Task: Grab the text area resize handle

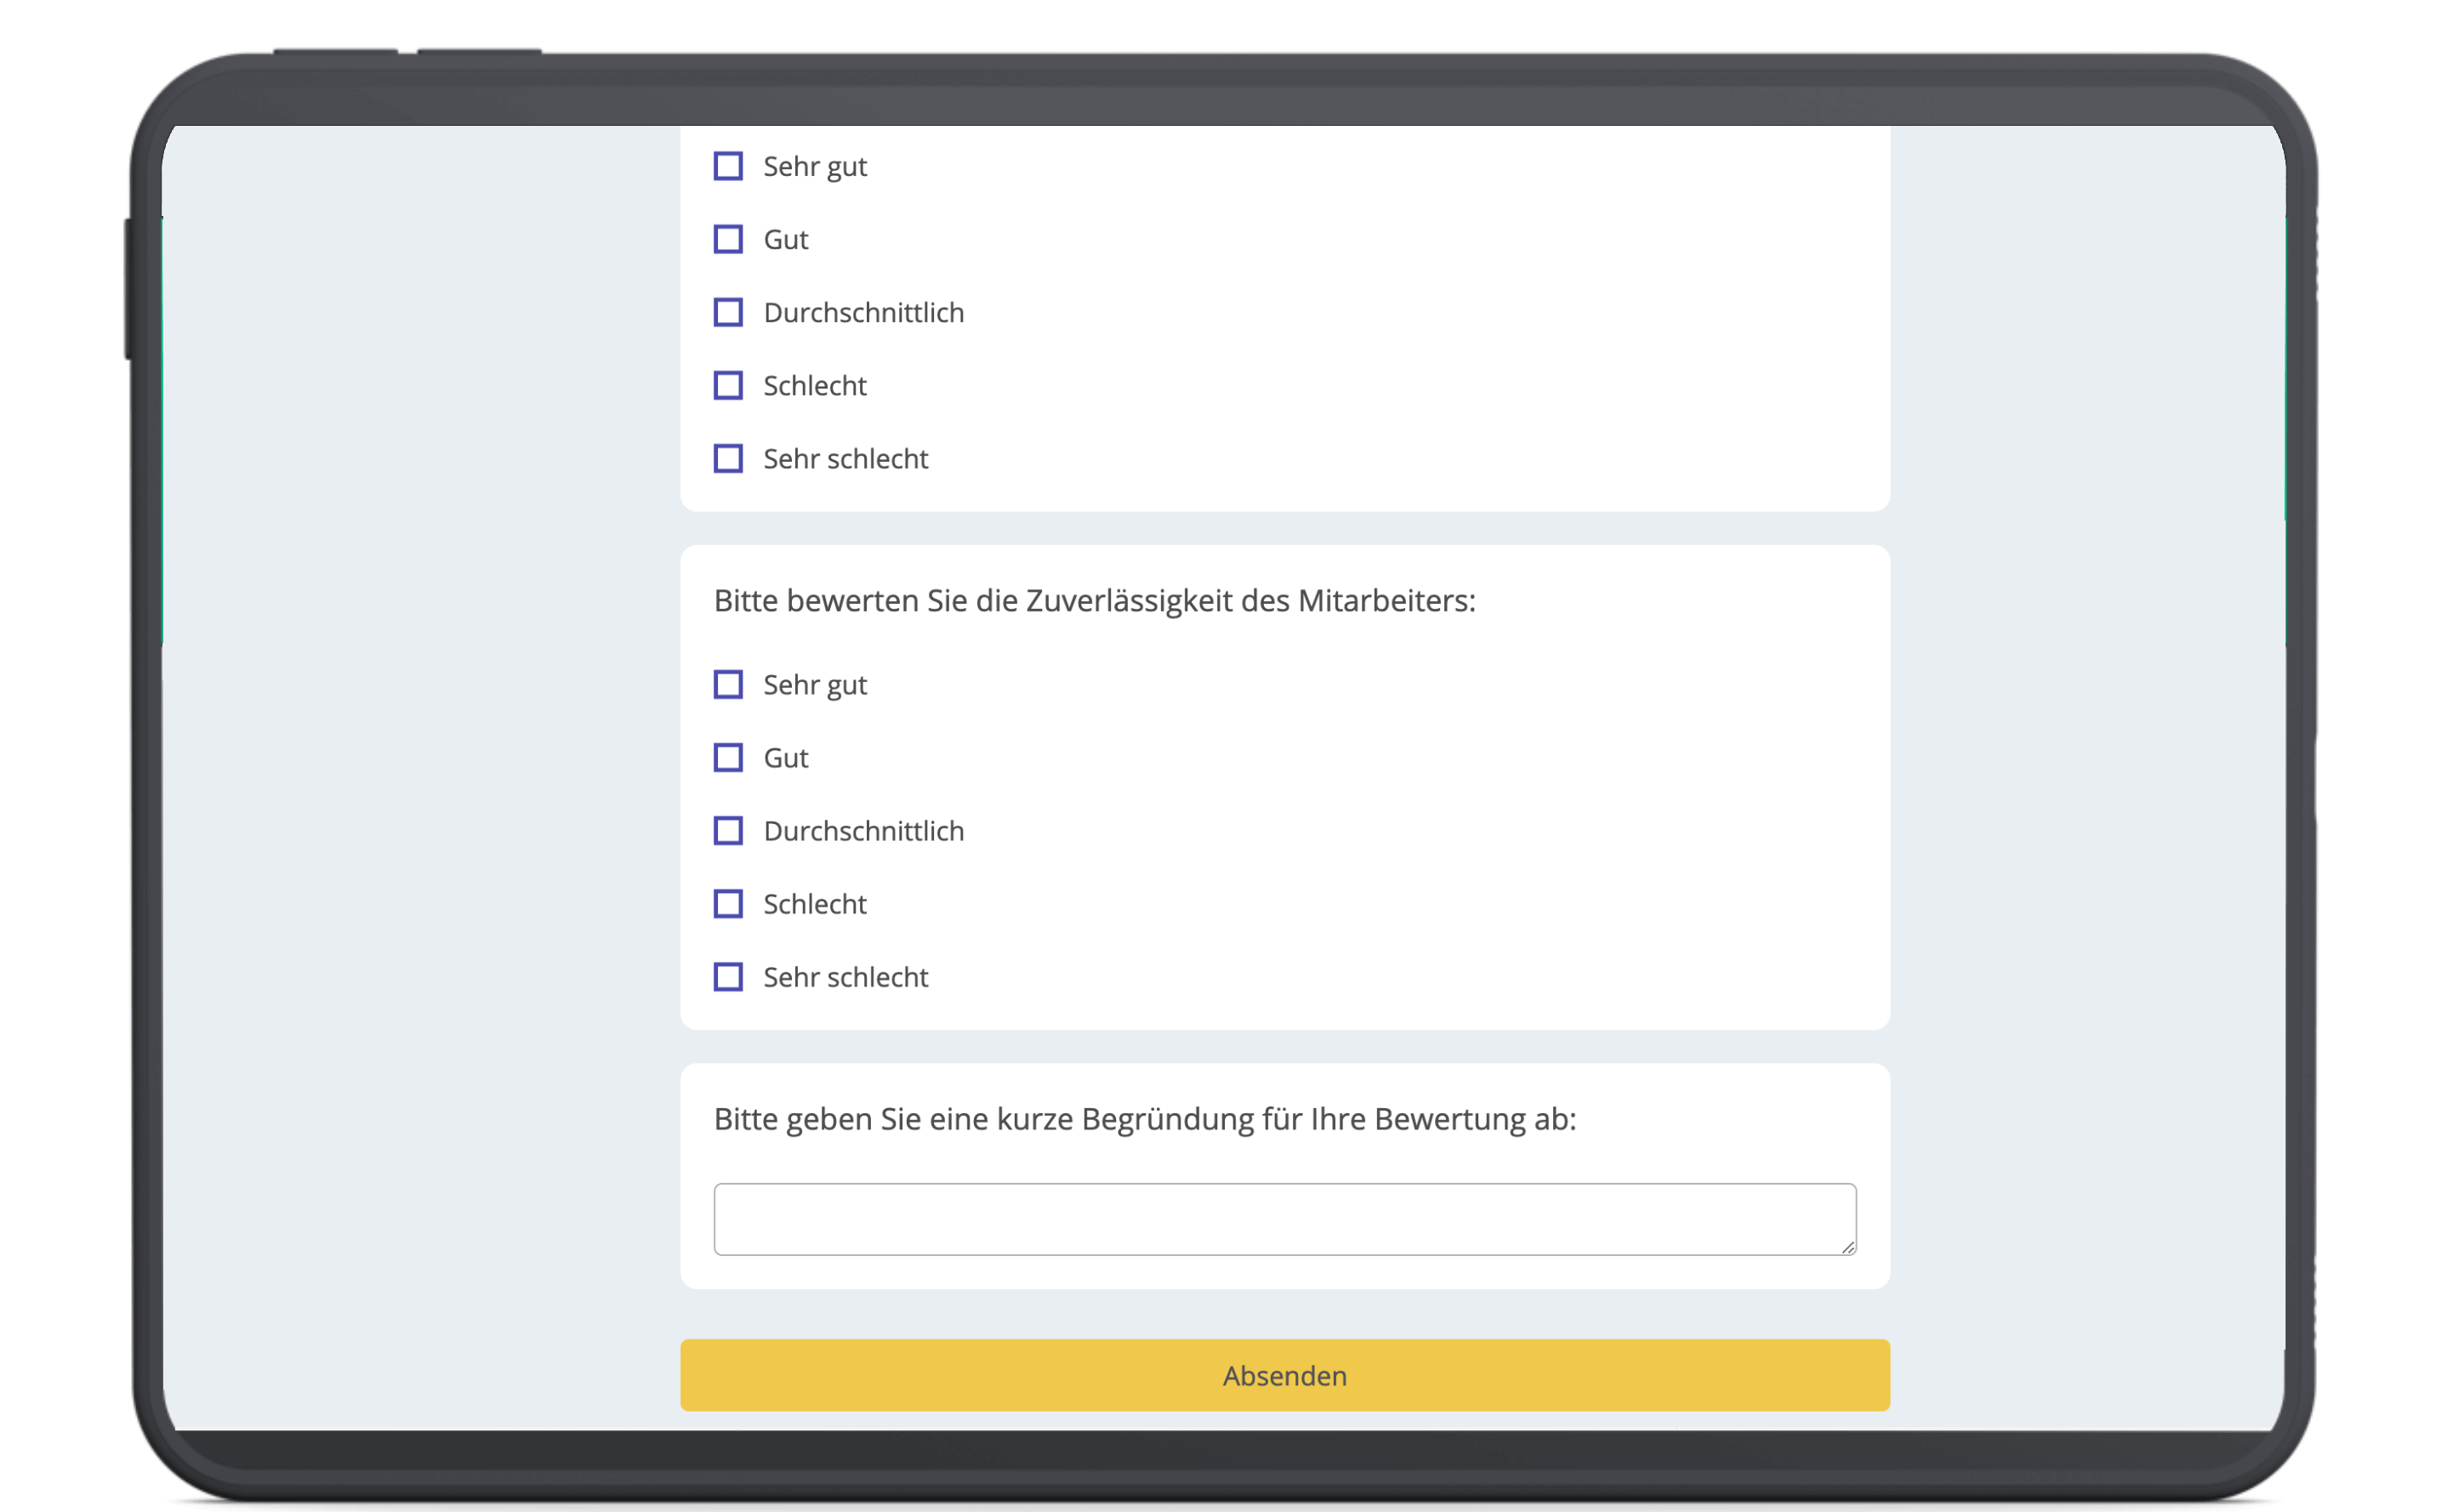Action: (x=1848, y=1247)
